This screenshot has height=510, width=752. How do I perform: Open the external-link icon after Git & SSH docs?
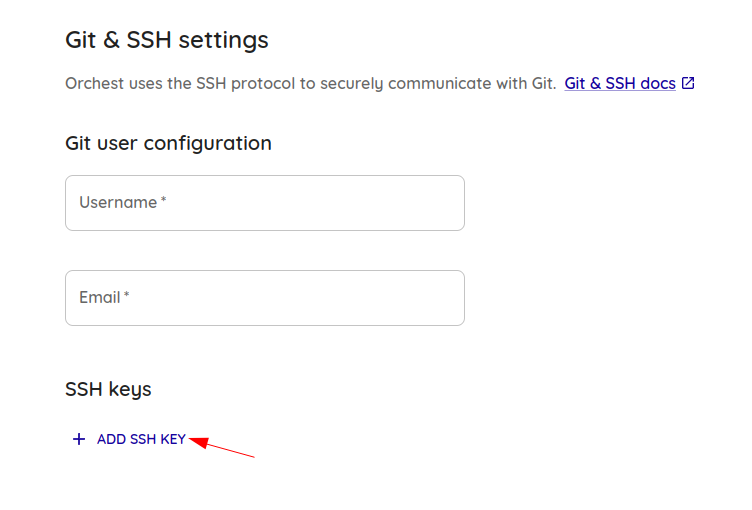(x=688, y=83)
